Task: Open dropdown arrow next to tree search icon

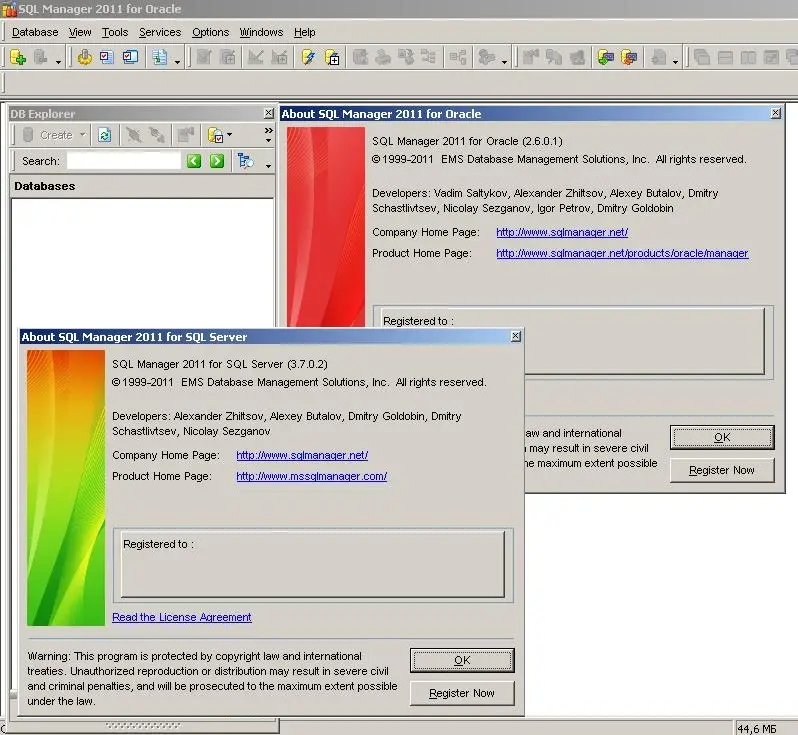Action: point(268,165)
